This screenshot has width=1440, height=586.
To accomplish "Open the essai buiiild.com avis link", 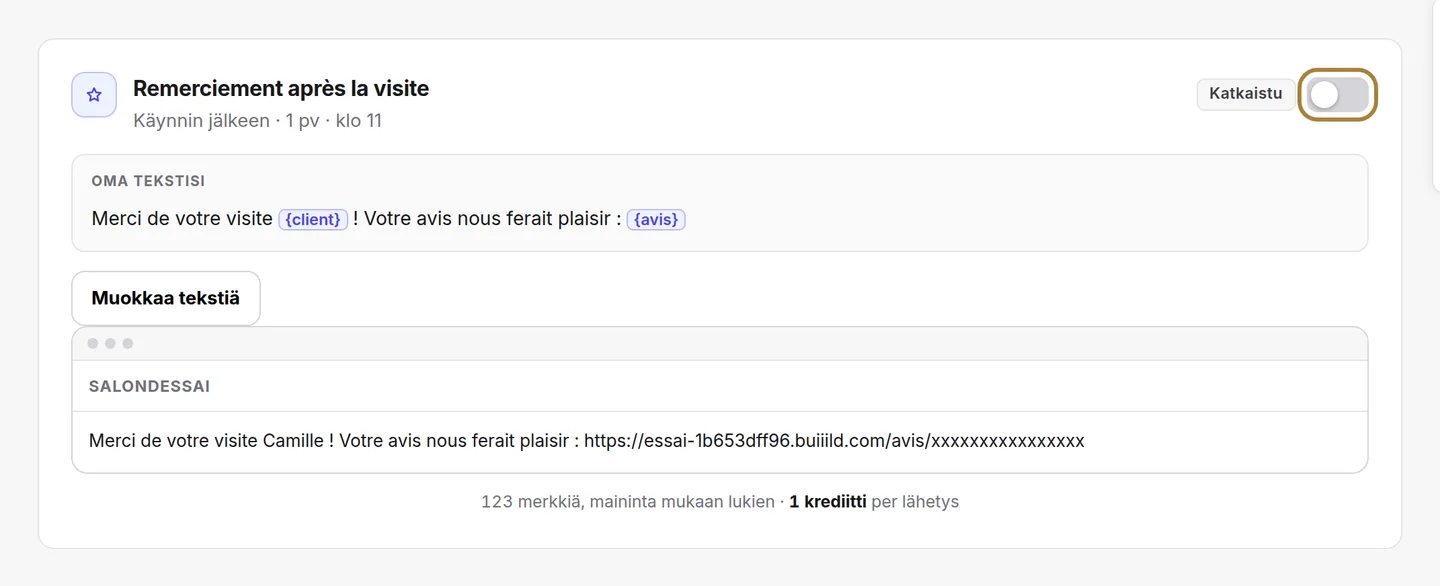I will pos(834,441).
